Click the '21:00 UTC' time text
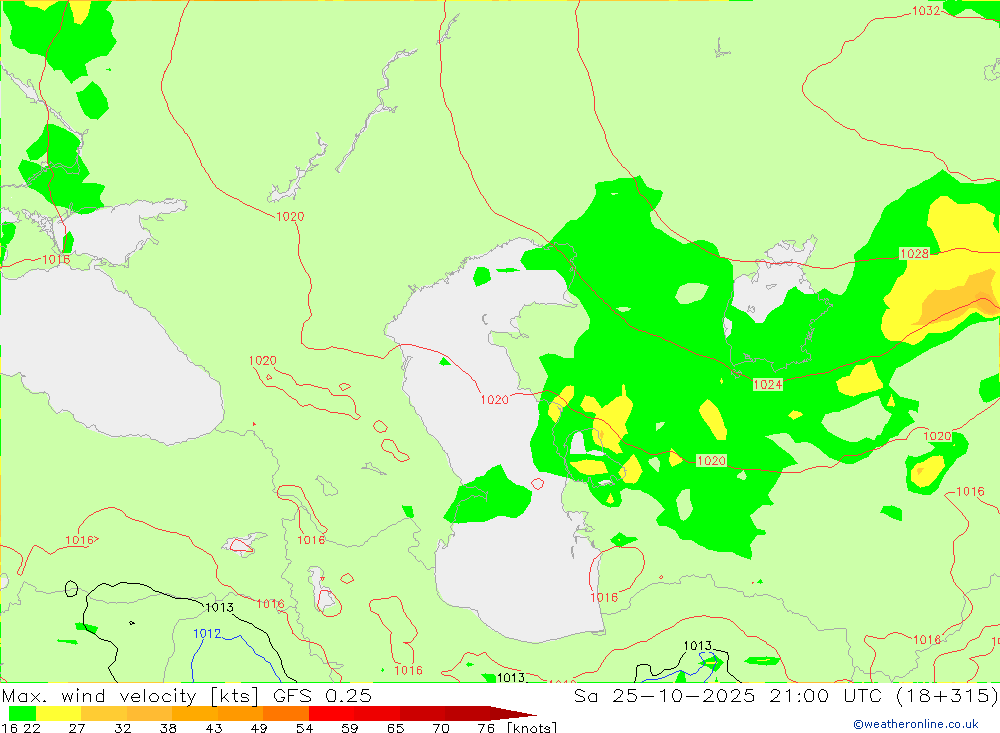The width and height of the screenshot is (1000, 733). click(x=826, y=695)
